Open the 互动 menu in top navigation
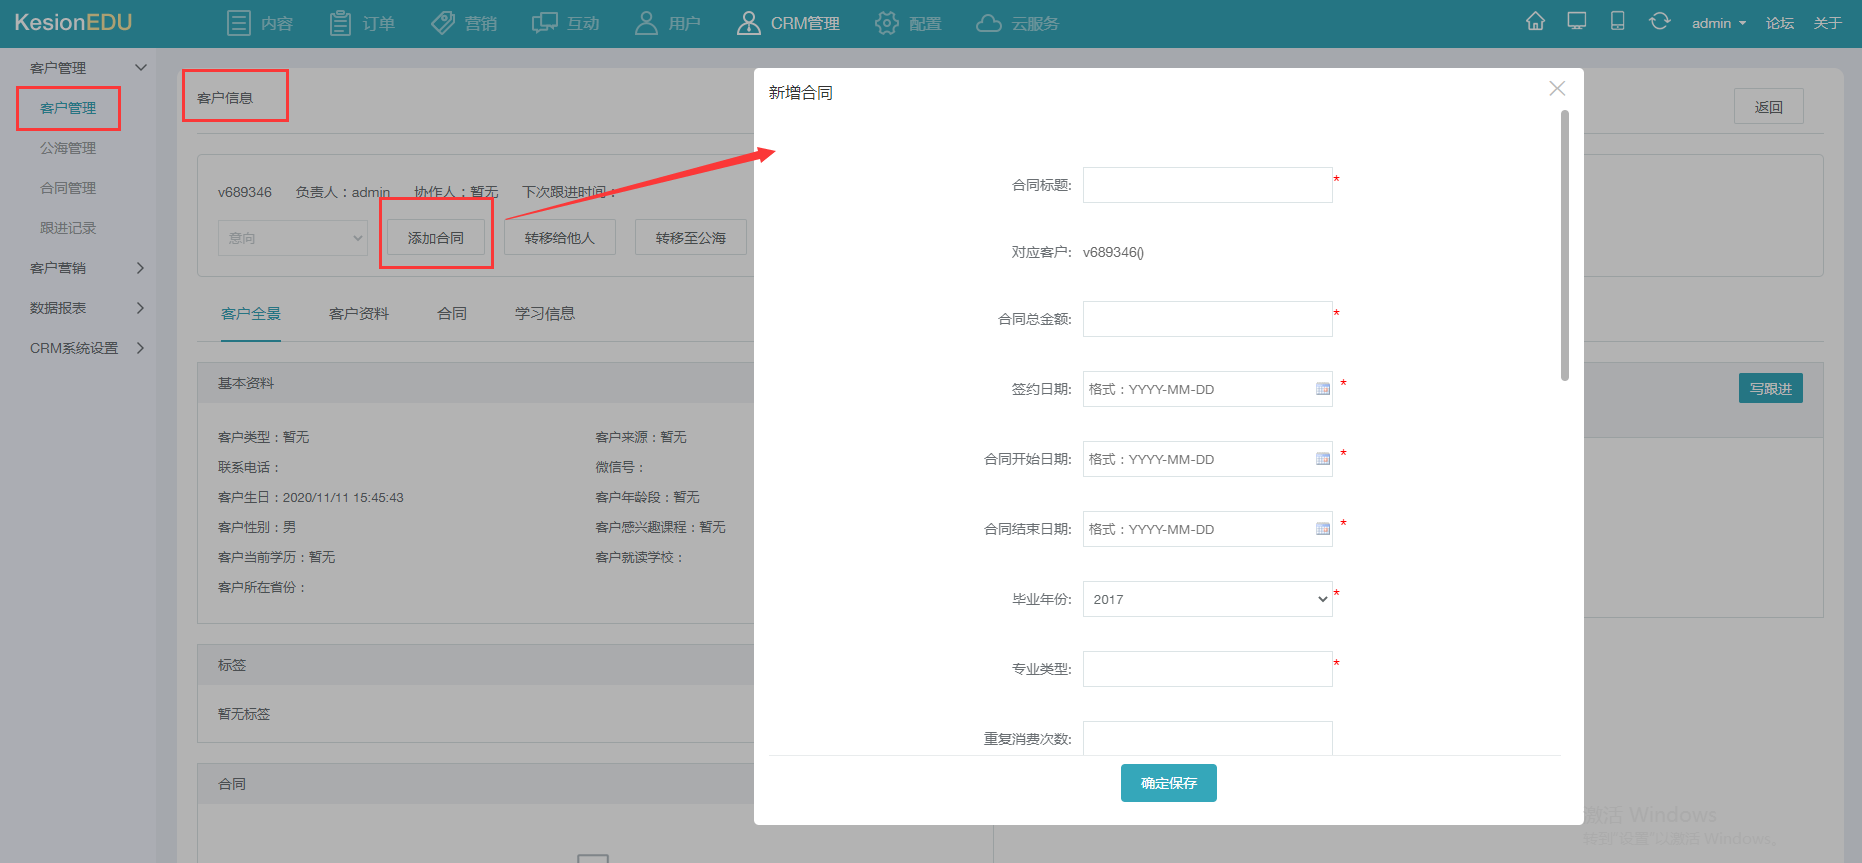The image size is (1862, 863). (x=566, y=23)
